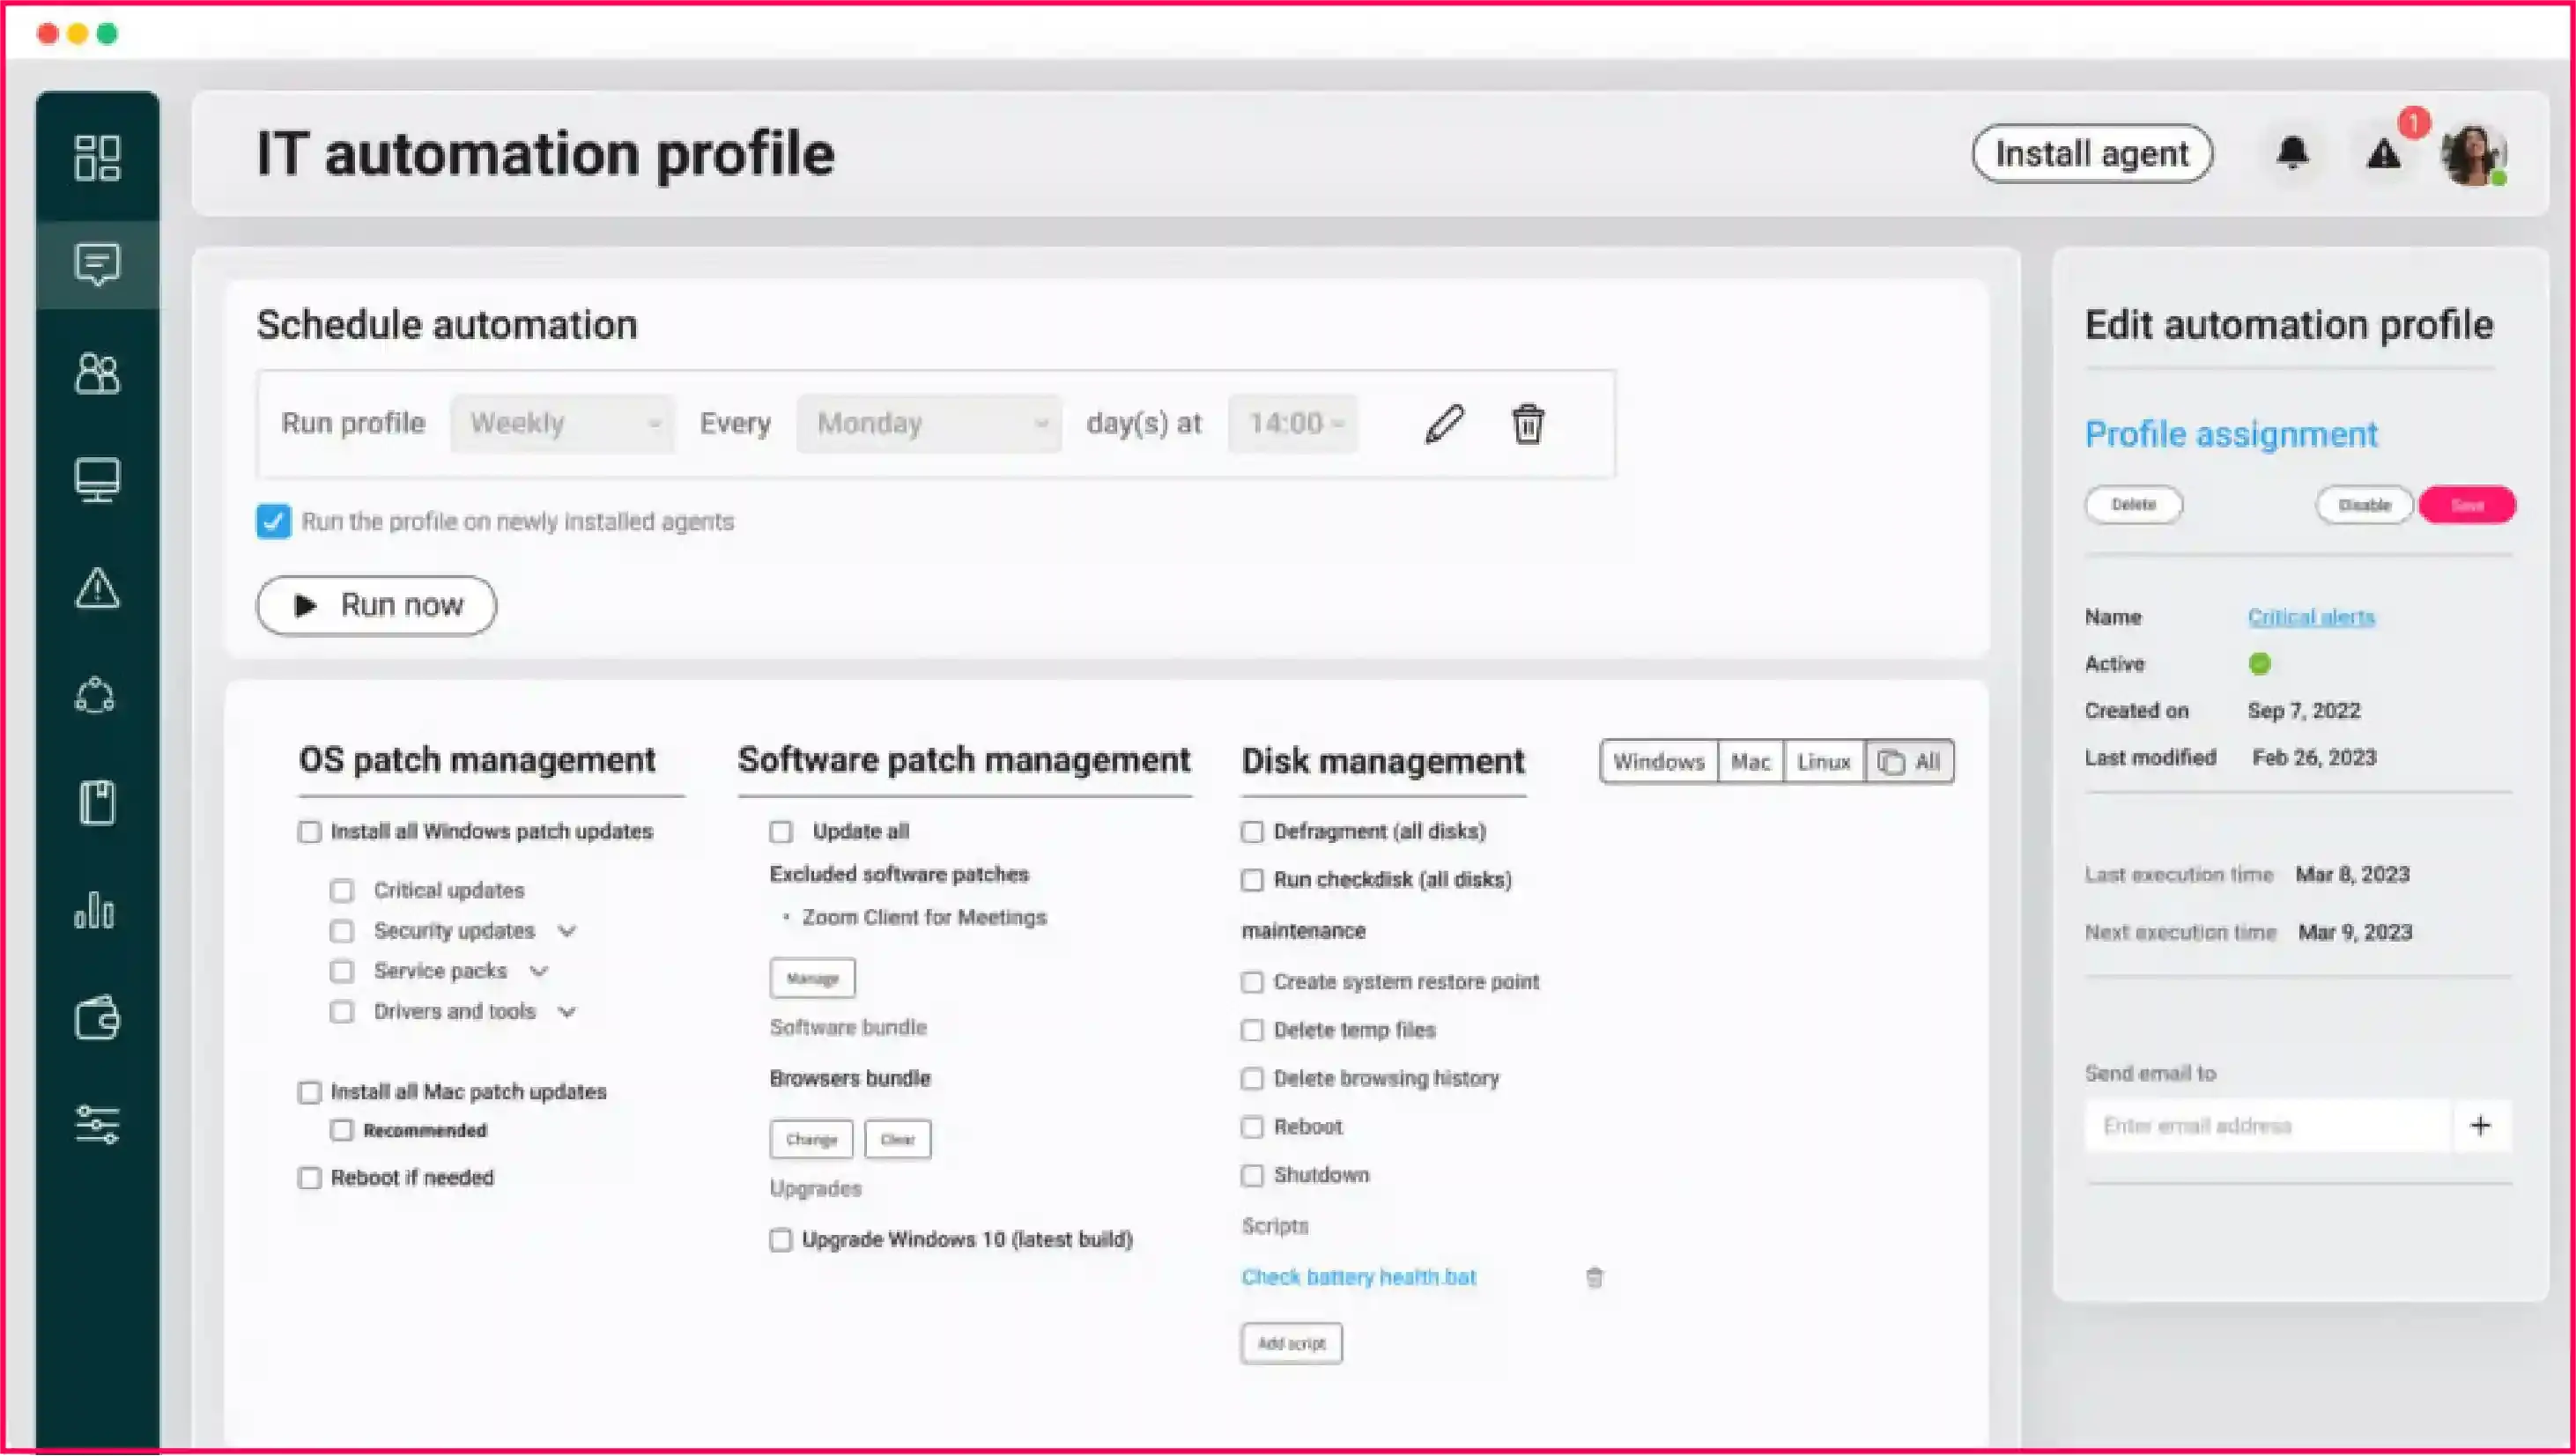2576x1456 pixels.
Task: Click the Add script button
Action: (x=1291, y=1344)
